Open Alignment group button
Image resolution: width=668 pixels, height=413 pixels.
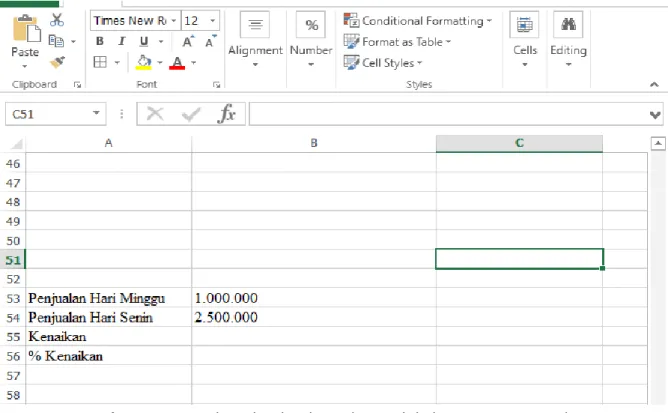255,24
